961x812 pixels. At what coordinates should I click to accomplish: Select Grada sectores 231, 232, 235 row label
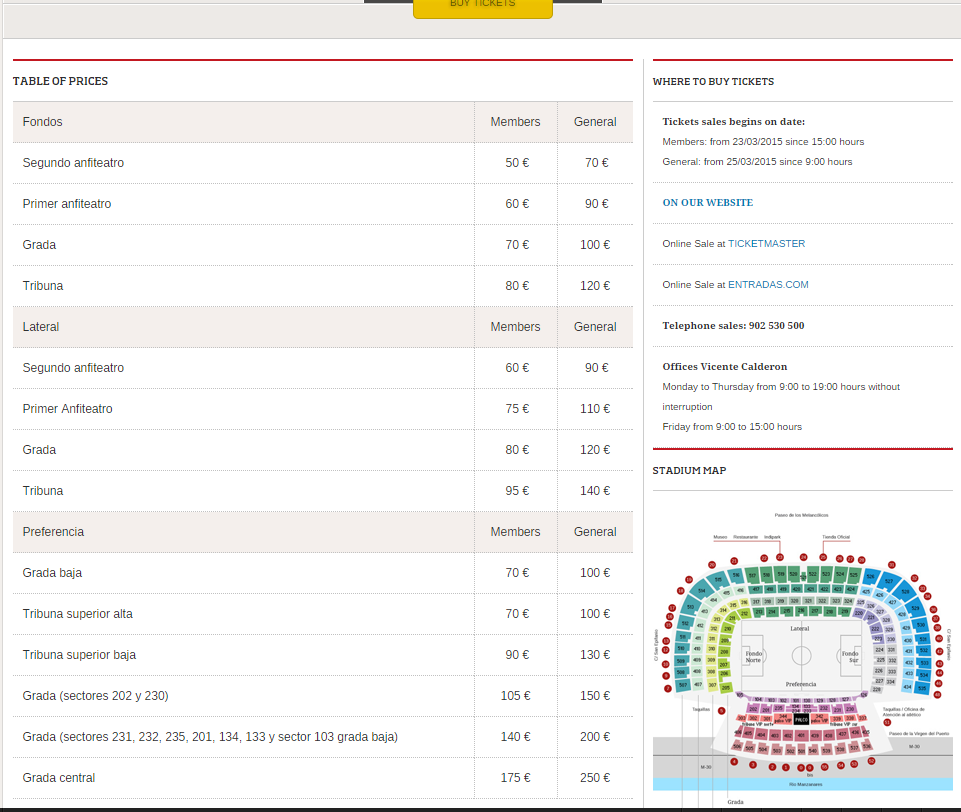coord(210,738)
